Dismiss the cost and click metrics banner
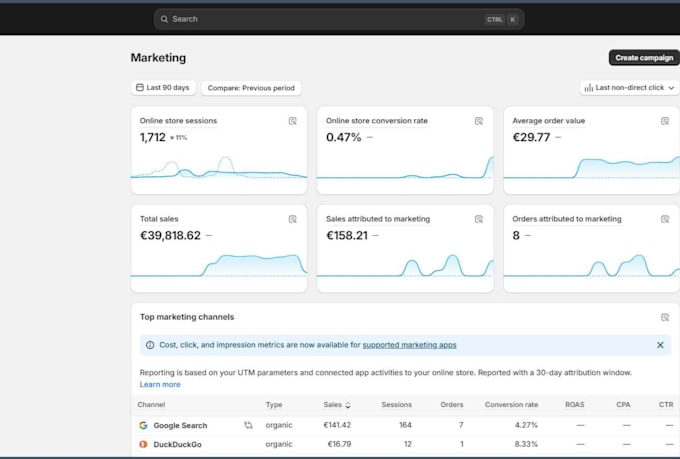 click(660, 345)
